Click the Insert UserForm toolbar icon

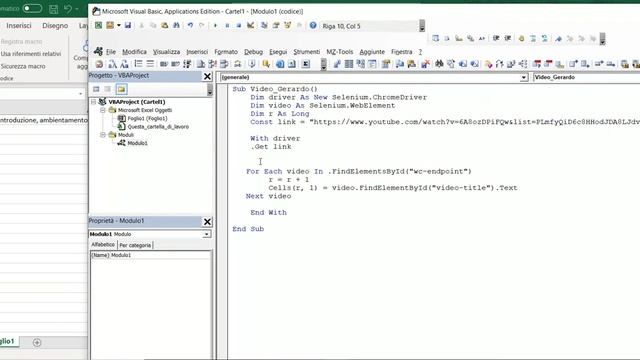click(110, 26)
